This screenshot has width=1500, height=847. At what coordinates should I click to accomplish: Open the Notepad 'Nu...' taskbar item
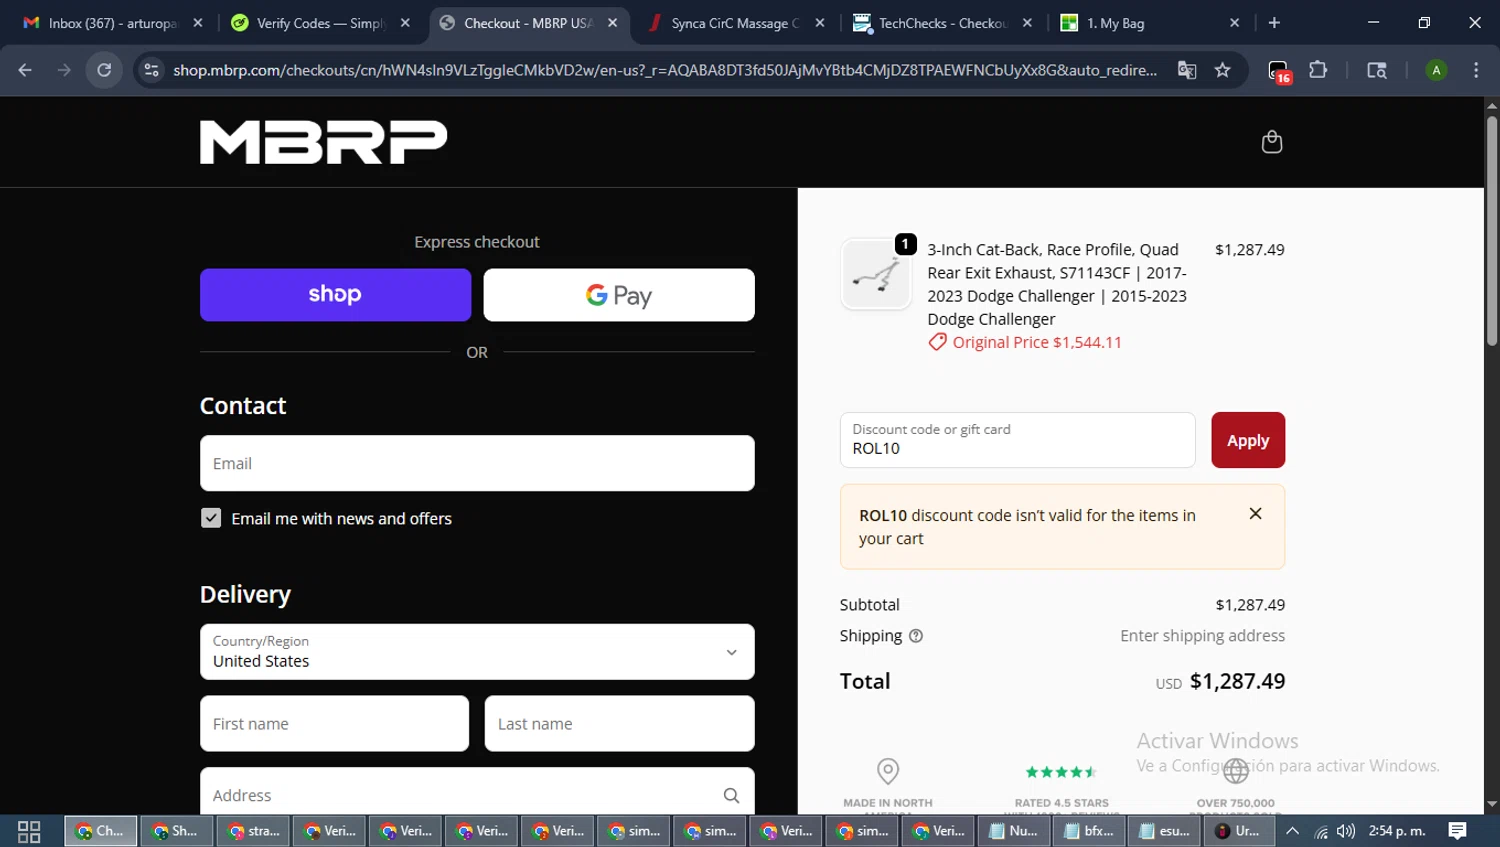pos(1014,831)
